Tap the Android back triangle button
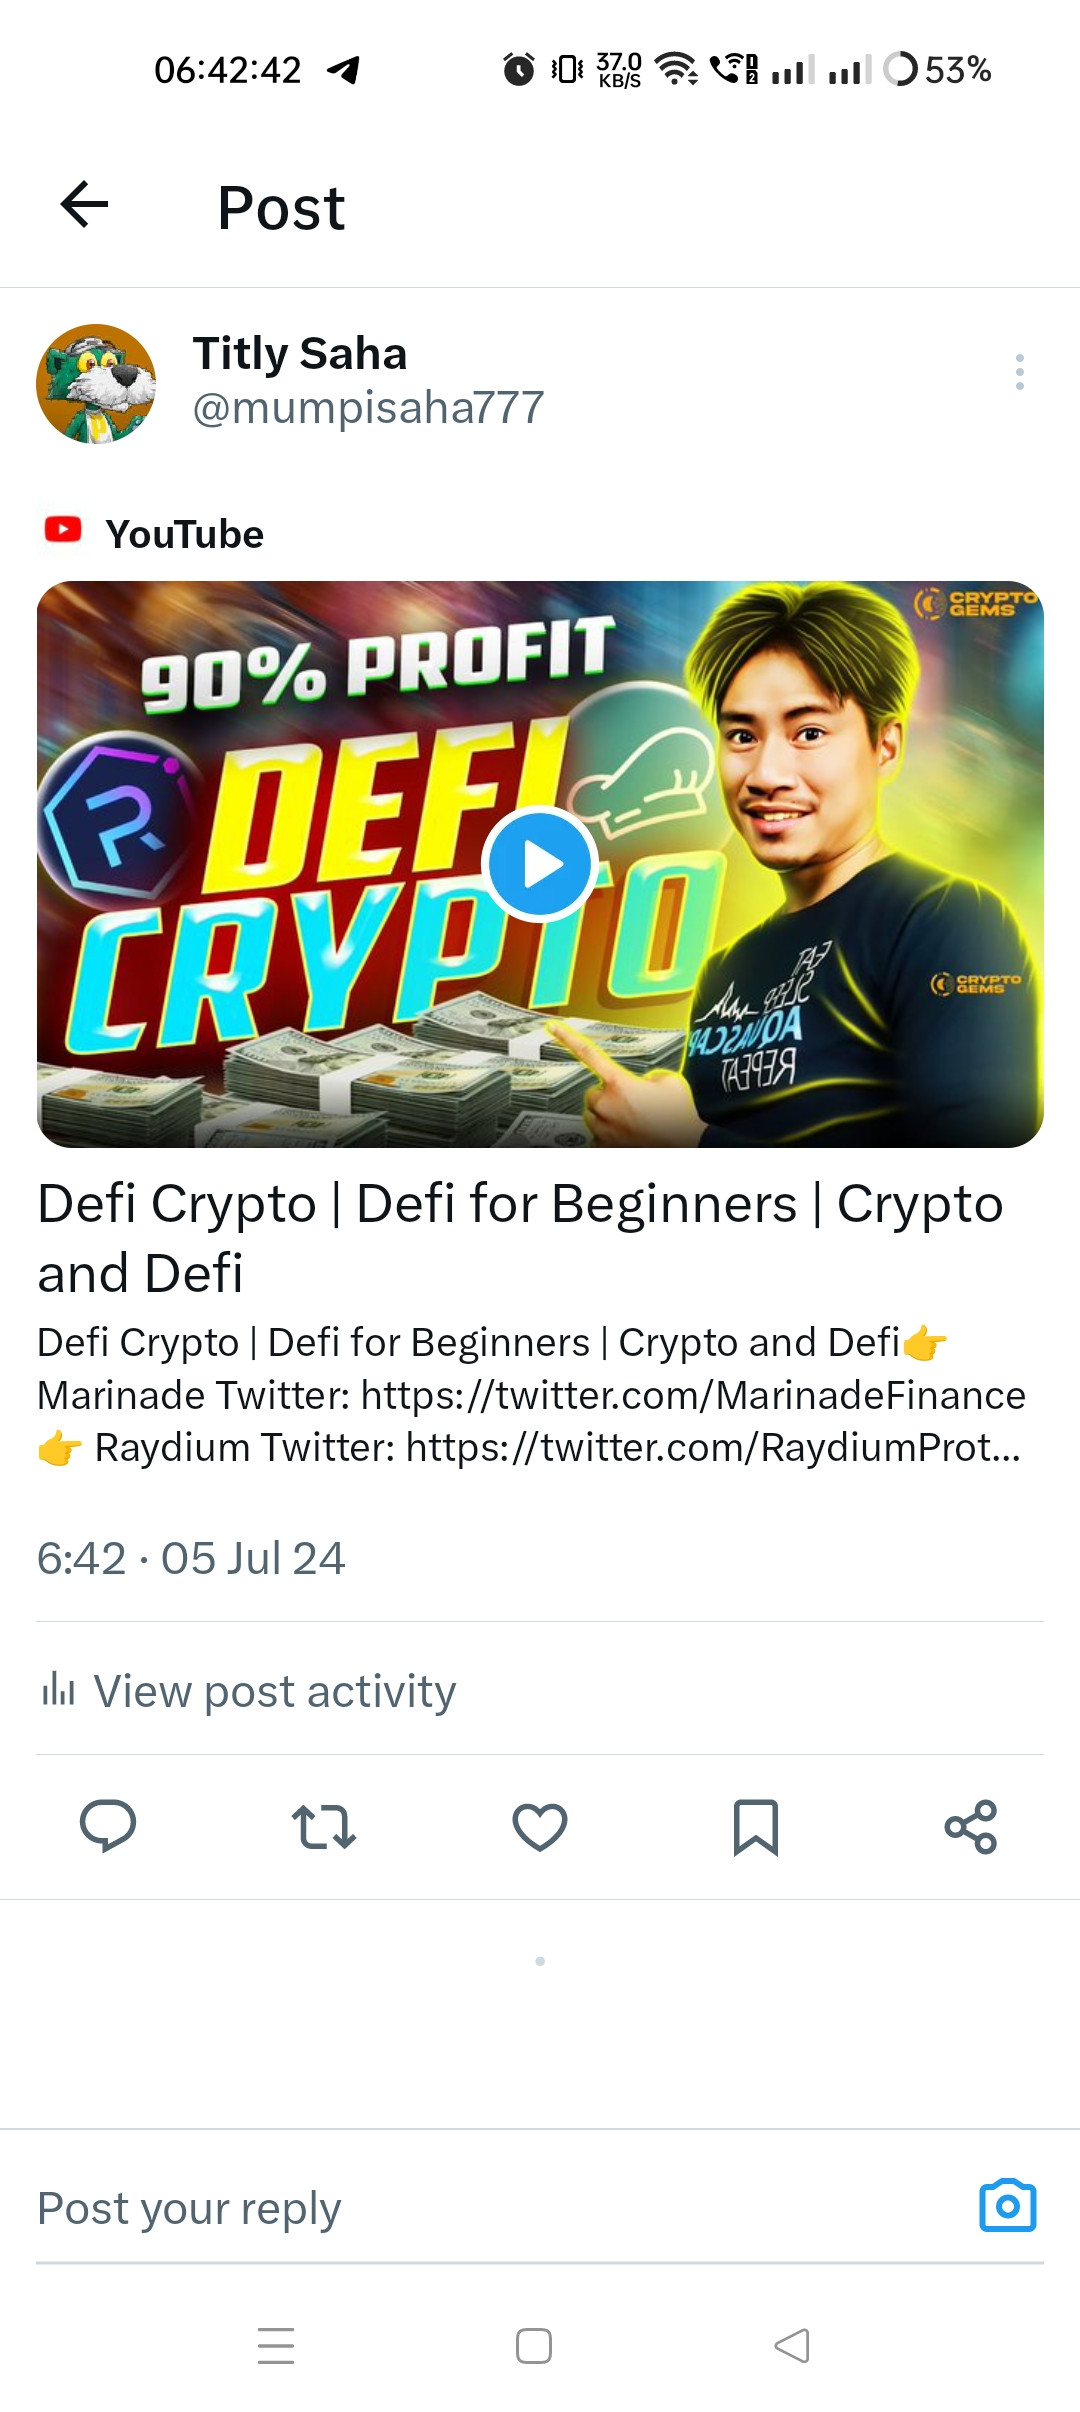The image size is (1080, 2412). pos(792,2345)
